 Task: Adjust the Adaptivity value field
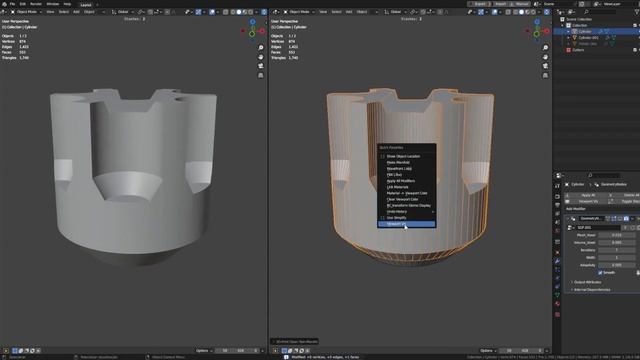pos(617,265)
